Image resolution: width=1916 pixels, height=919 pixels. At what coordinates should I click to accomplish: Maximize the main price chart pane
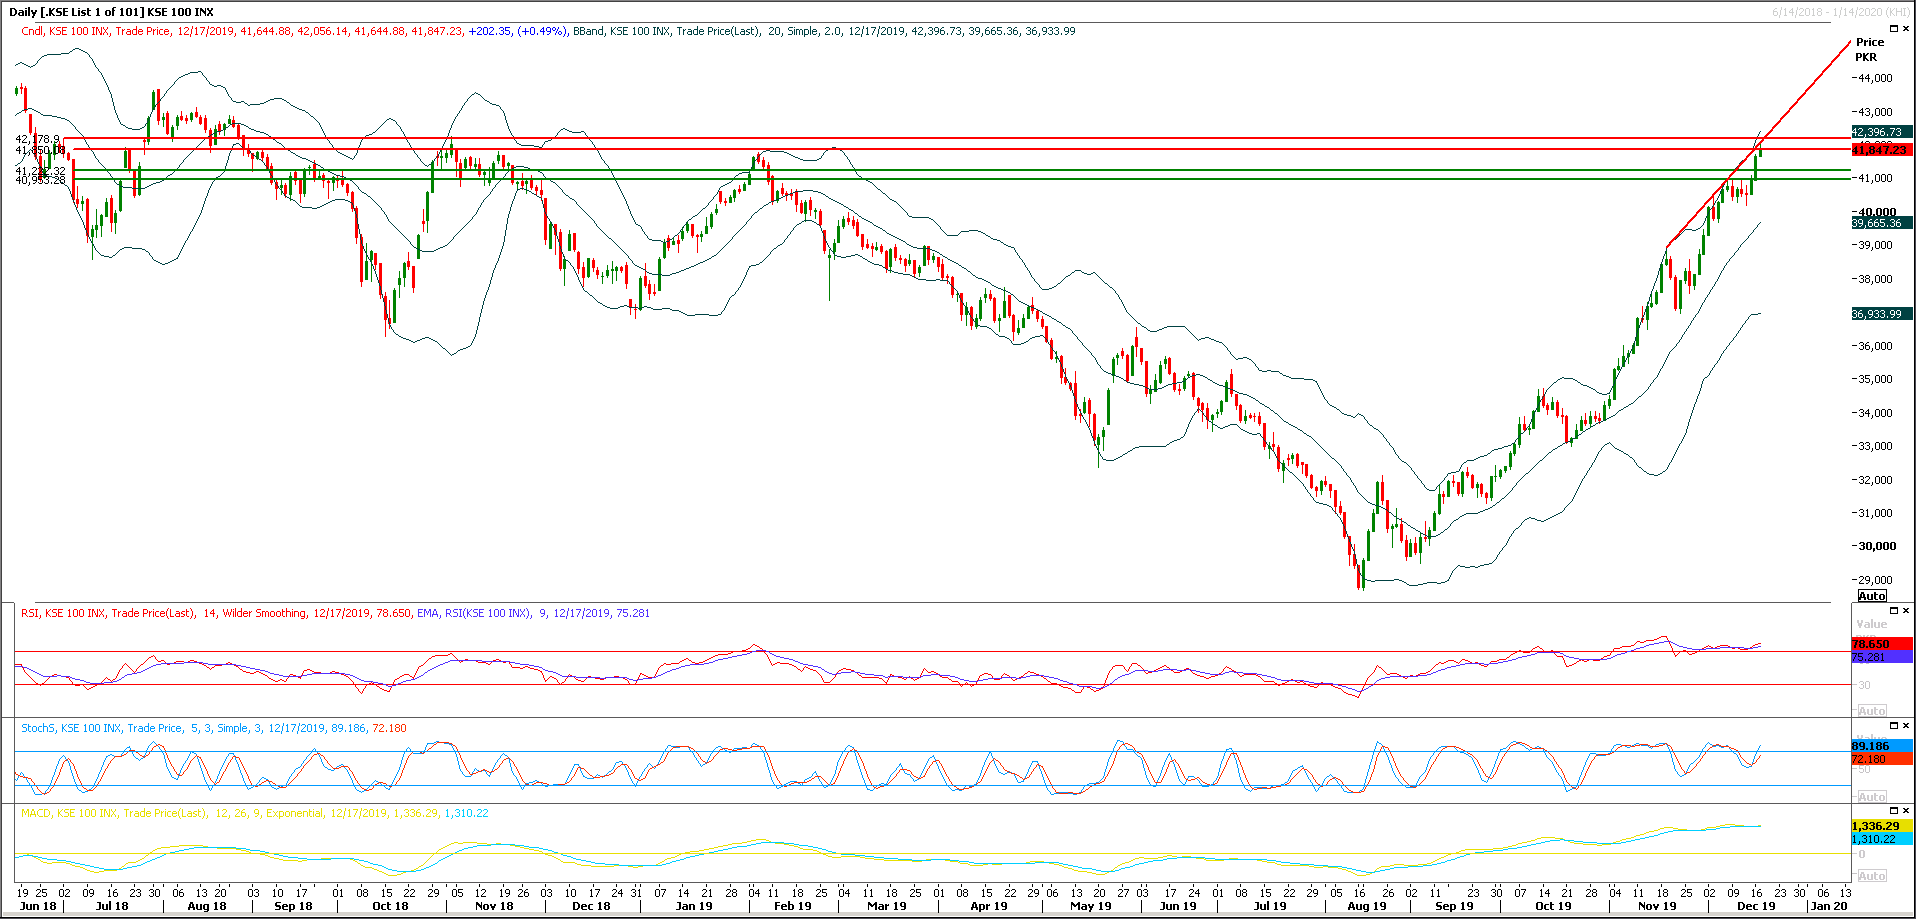tap(1894, 28)
